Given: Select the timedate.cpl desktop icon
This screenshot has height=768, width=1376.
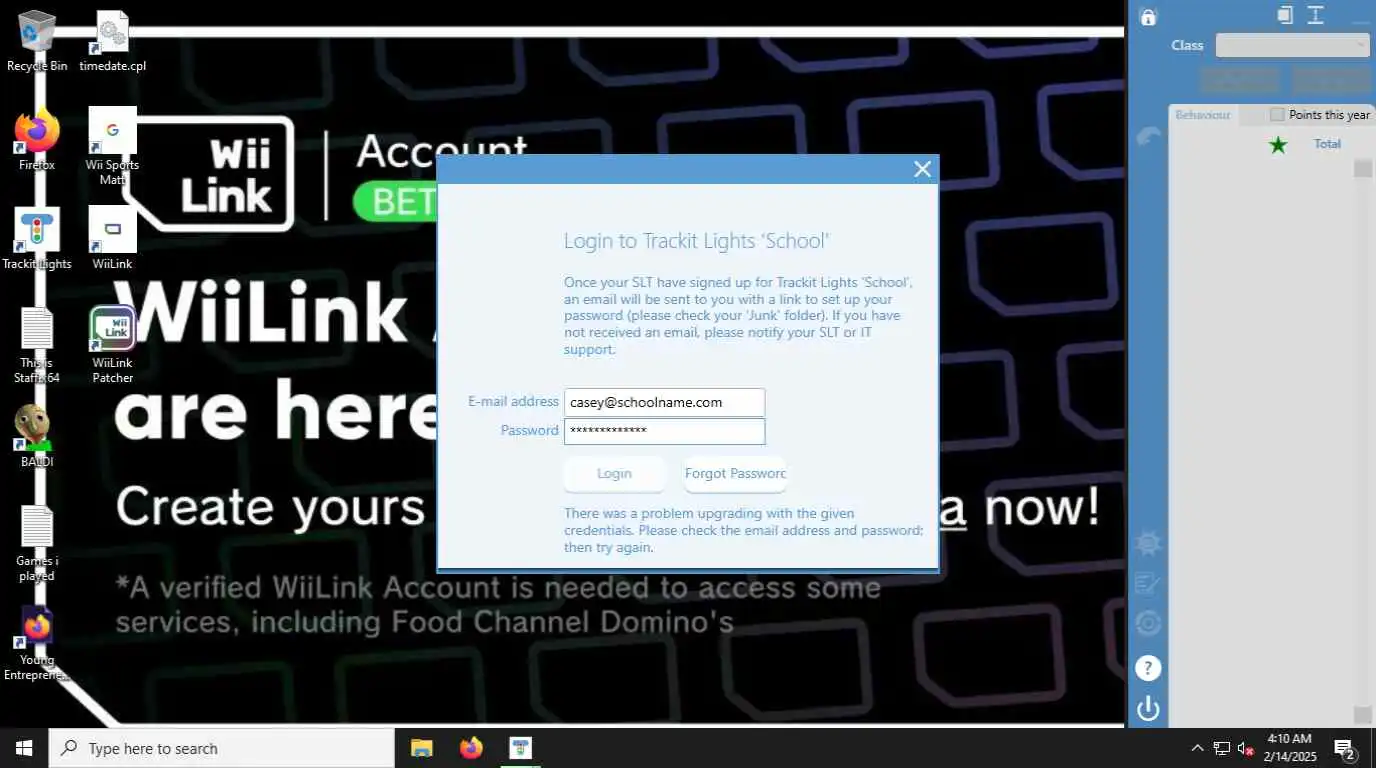Looking at the screenshot, I should click(113, 41).
